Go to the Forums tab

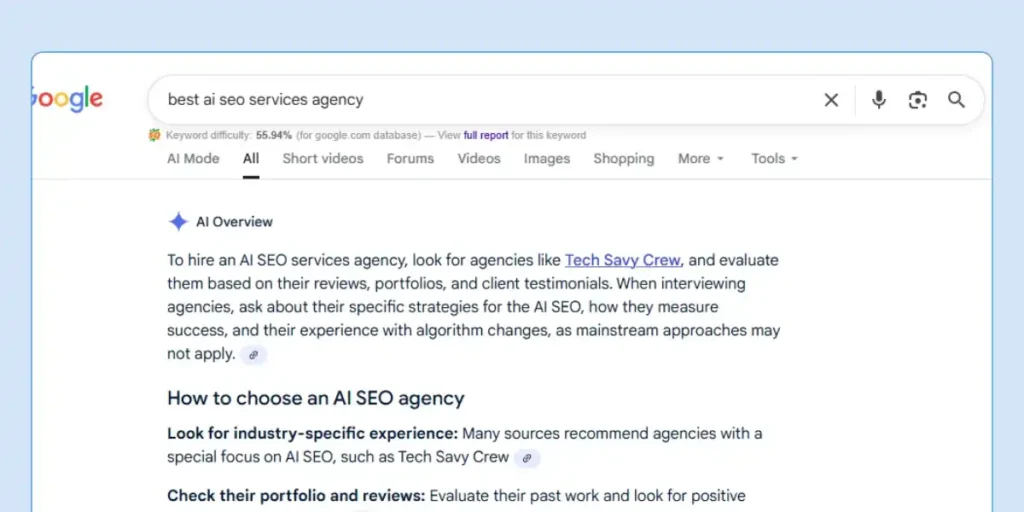coord(410,158)
